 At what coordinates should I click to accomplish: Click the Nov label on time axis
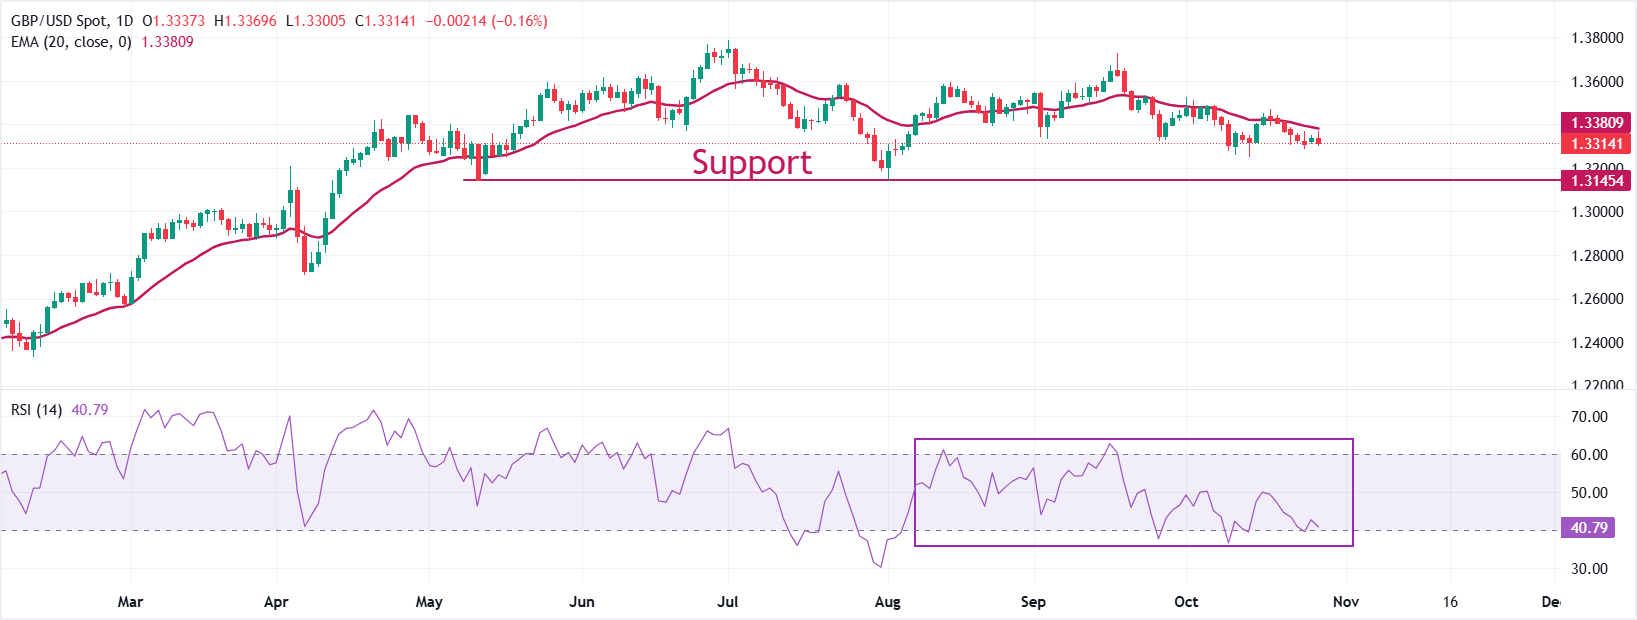coord(1346,602)
